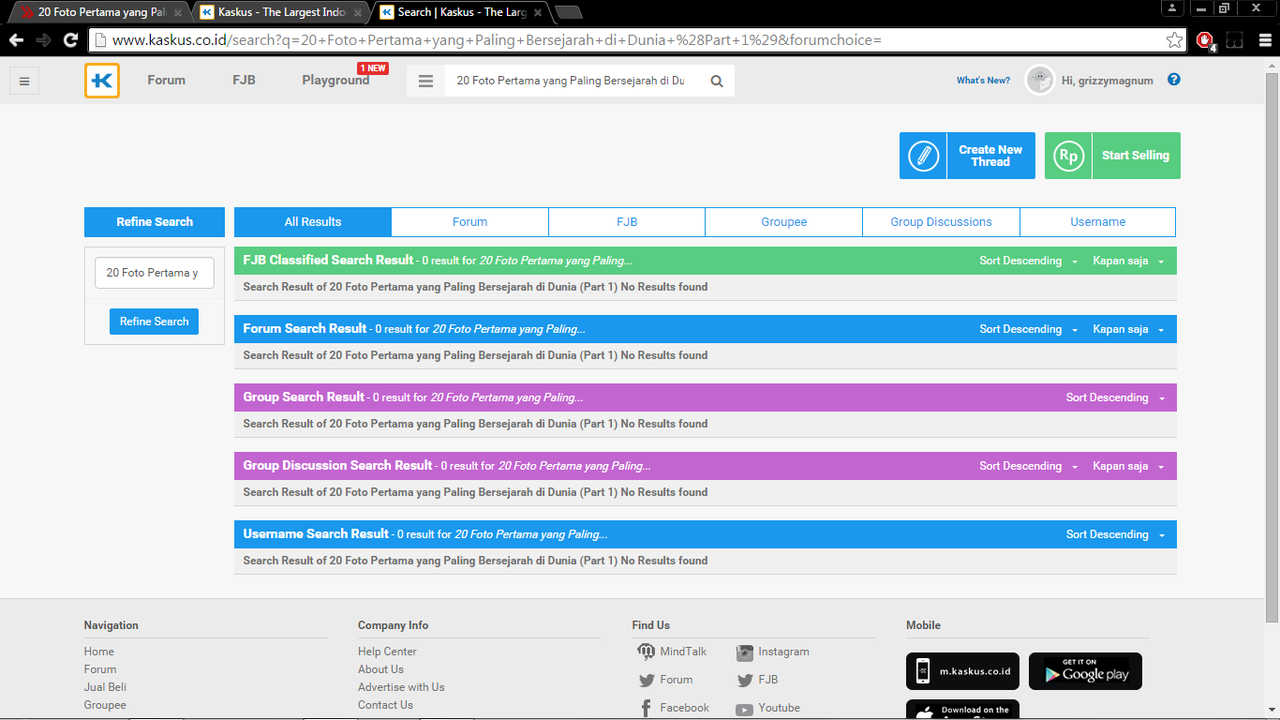This screenshot has height=720, width=1280.
Task: Bookmark page with the star icon
Action: pos(1174,40)
